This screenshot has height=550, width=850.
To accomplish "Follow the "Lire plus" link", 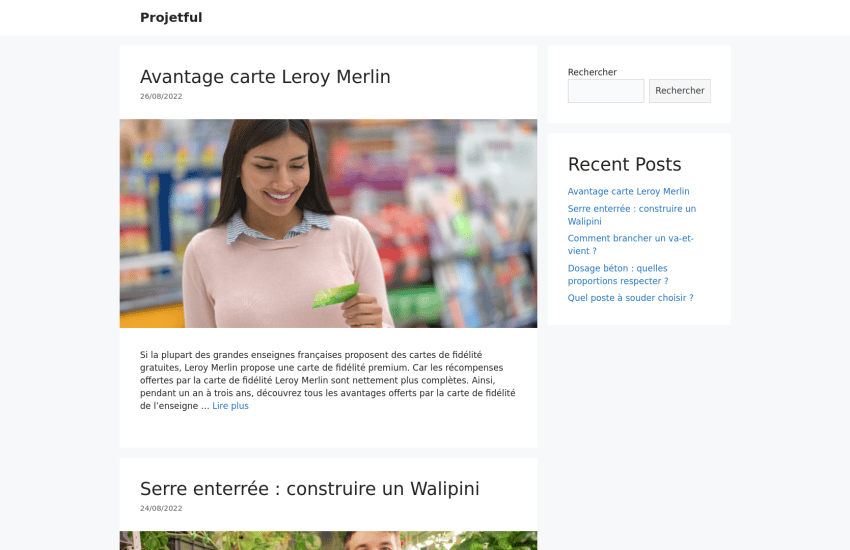I will 230,406.
